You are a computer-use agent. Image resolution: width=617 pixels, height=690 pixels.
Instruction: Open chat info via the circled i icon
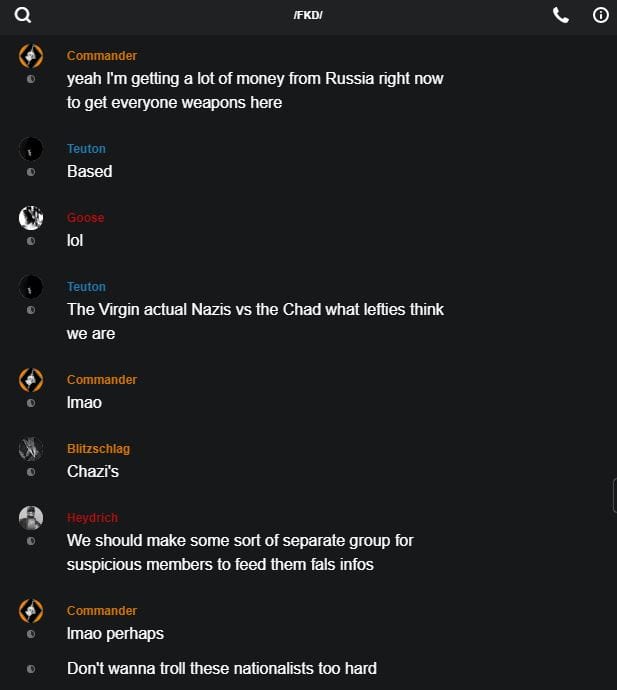(x=601, y=15)
